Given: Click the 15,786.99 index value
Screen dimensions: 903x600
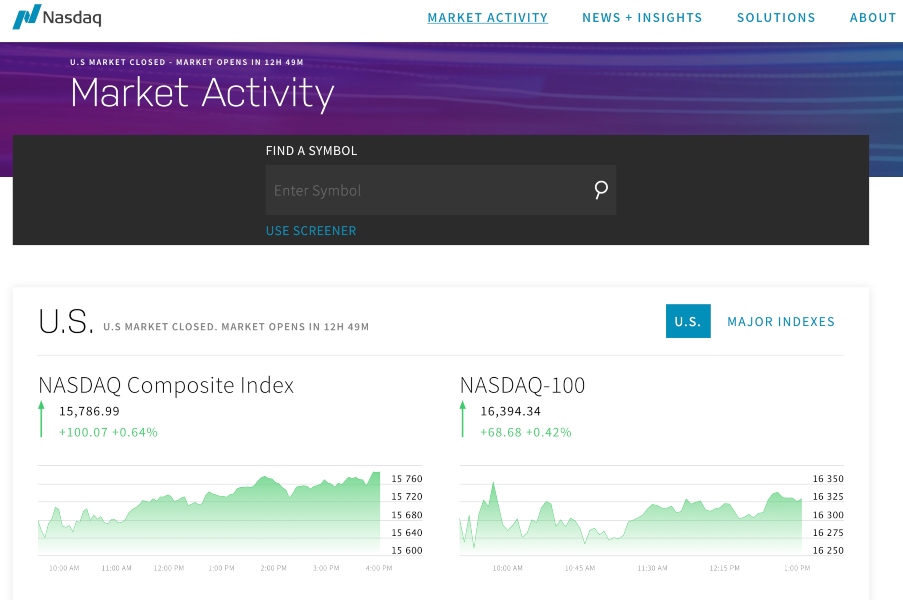Looking at the screenshot, I should pyautogui.click(x=89, y=411).
